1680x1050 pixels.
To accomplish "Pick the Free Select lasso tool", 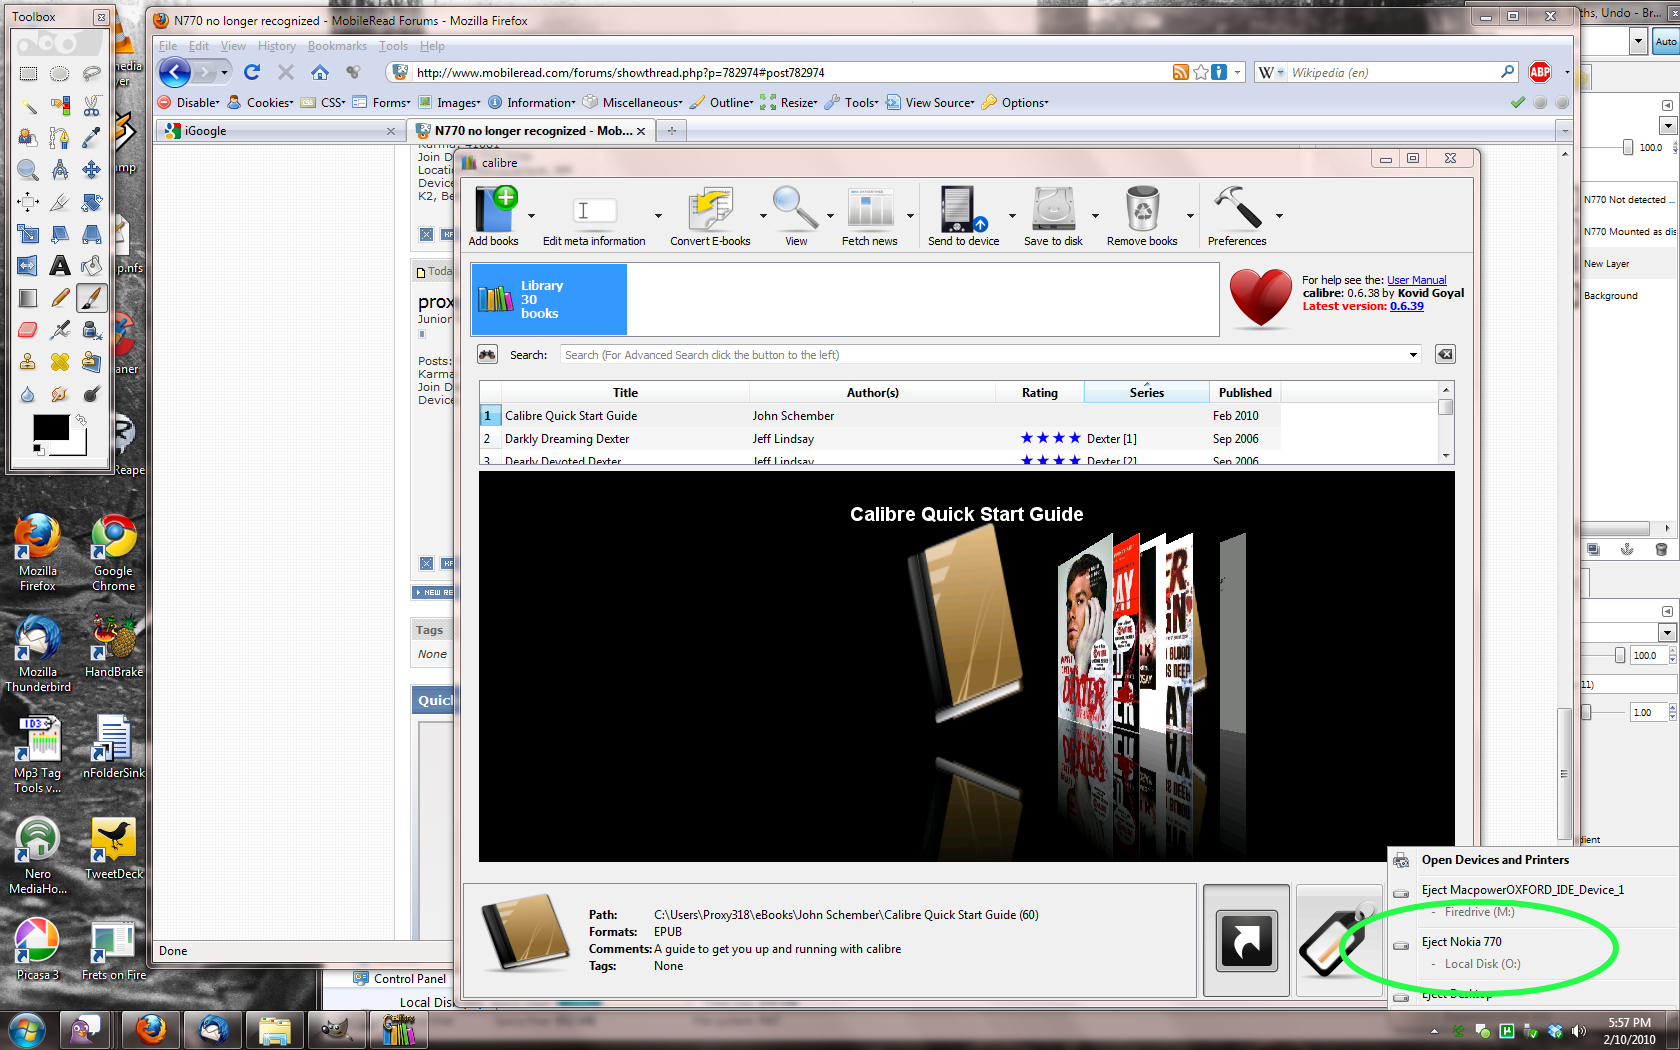I will point(92,73).
